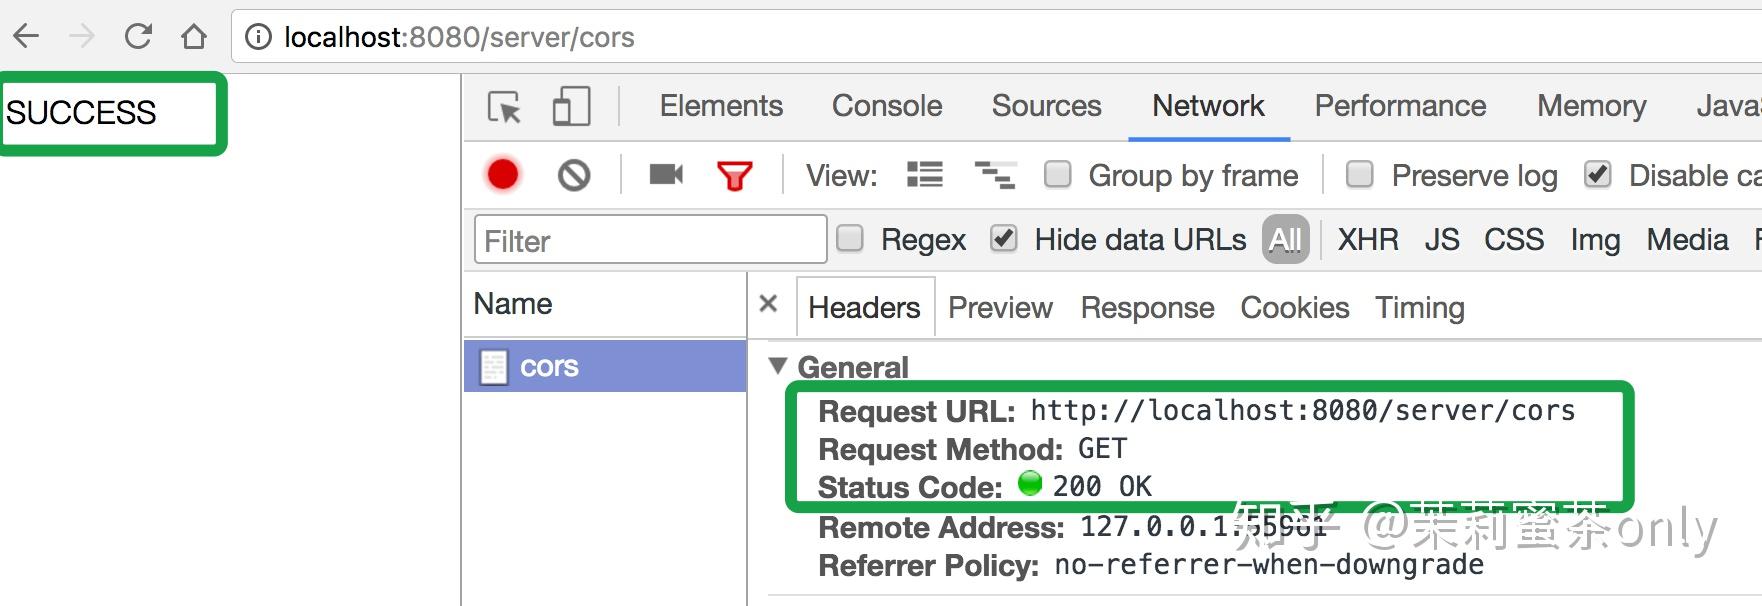
Task: Toggle the red filter funnel icon
Action: click(x=734, y=176)
